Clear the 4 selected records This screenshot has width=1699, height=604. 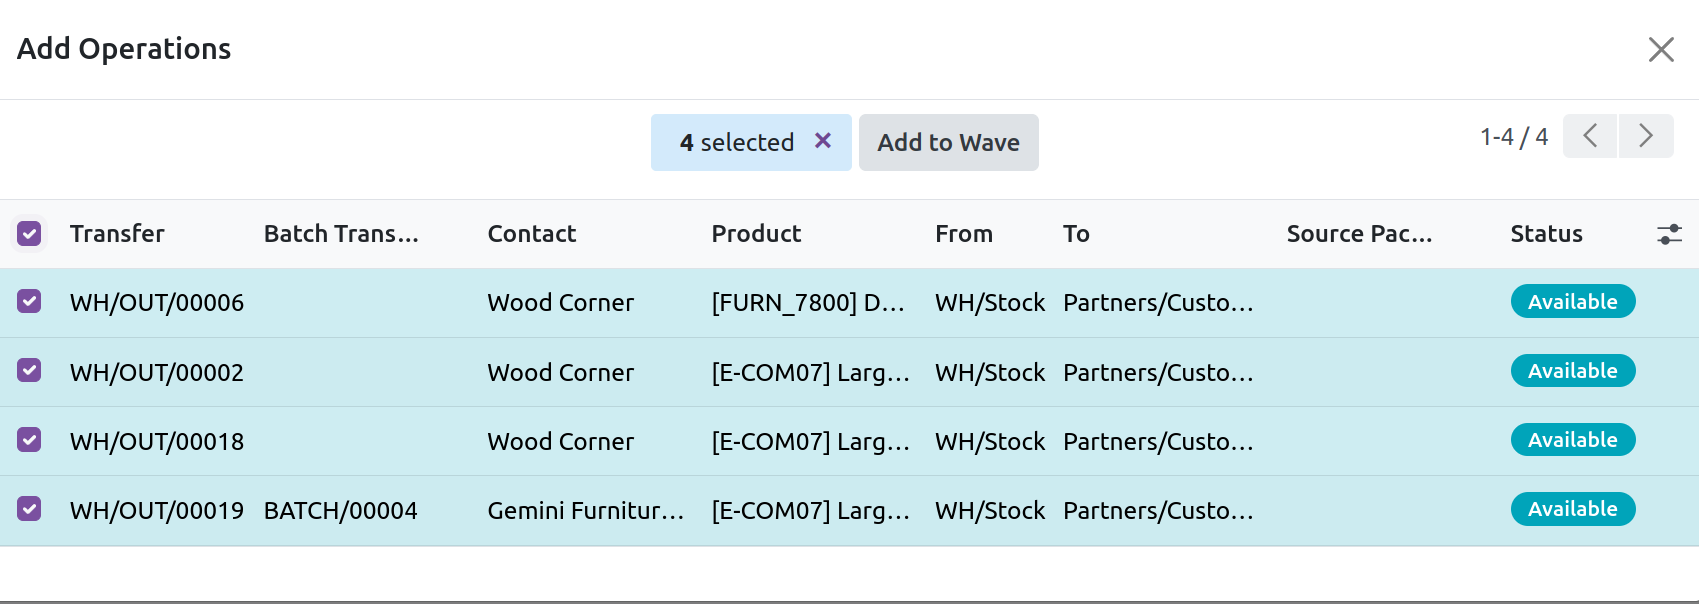click(822, 141)
